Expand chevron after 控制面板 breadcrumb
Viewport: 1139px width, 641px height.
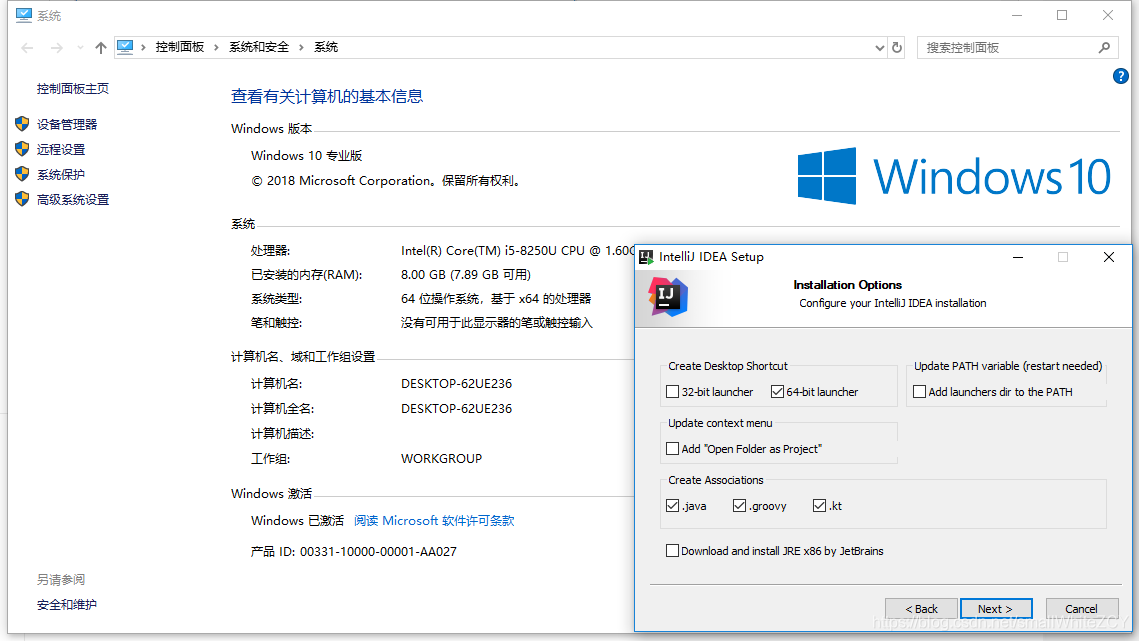pos(216,48)
